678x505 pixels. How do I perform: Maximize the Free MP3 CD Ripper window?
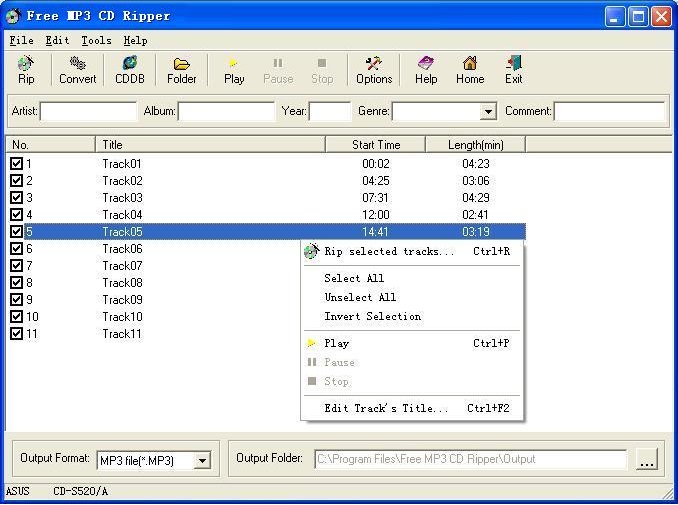[638, 17]
